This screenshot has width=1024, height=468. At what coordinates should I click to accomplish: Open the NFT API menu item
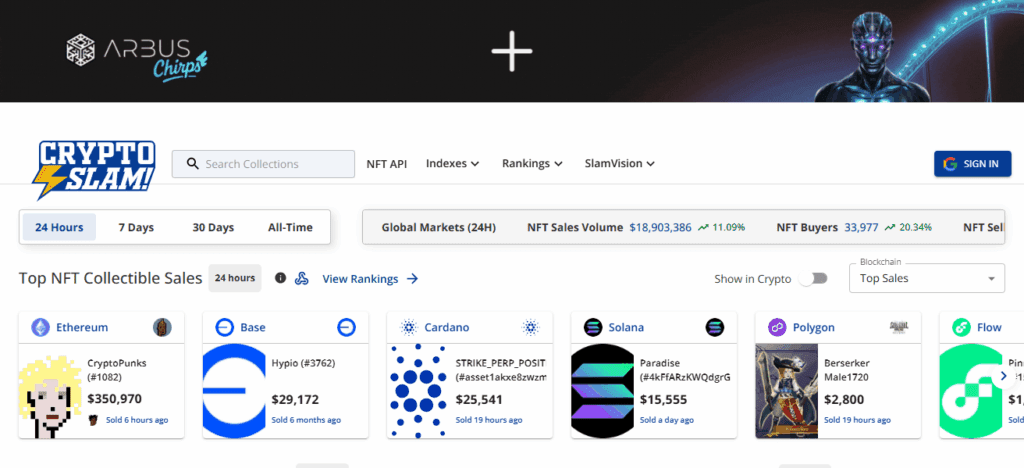(x=387, y=164)
